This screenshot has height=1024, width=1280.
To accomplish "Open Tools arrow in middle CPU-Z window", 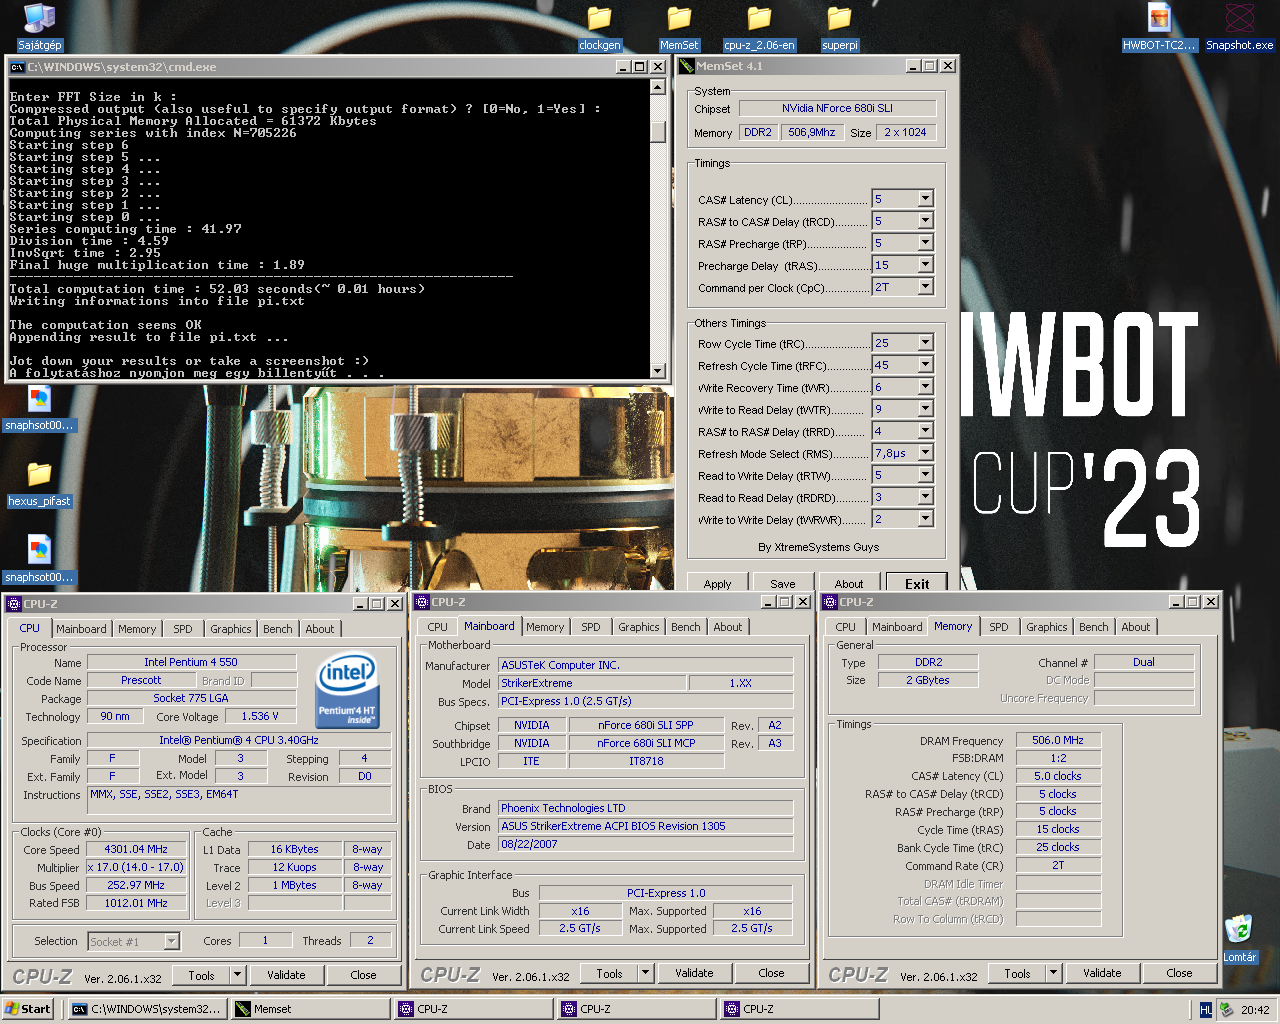I will coord(645,973).
